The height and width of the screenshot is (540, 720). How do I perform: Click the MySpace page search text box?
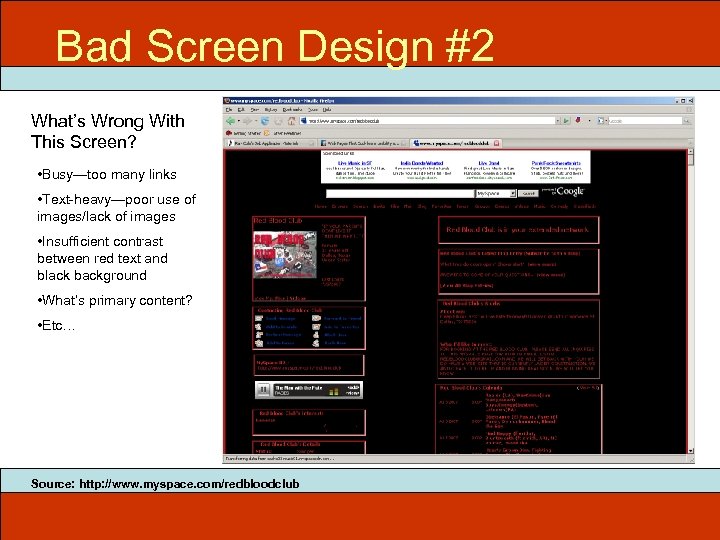point(400,194)
